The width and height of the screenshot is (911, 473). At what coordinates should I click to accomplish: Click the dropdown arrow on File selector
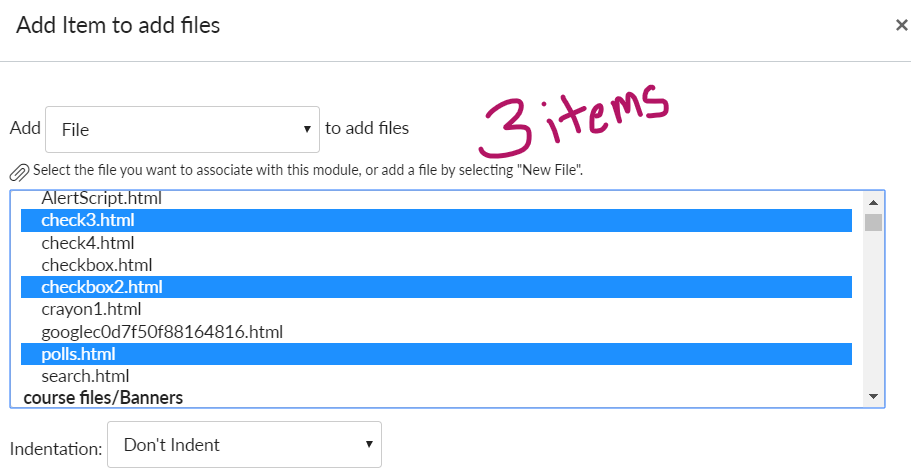[307, 129]
